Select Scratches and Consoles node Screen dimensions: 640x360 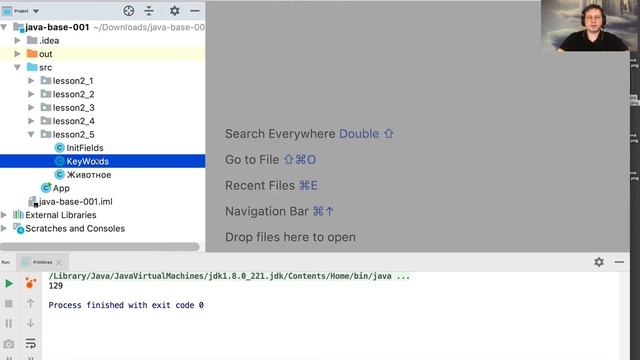pyautogui.click(x=75, y=228)
